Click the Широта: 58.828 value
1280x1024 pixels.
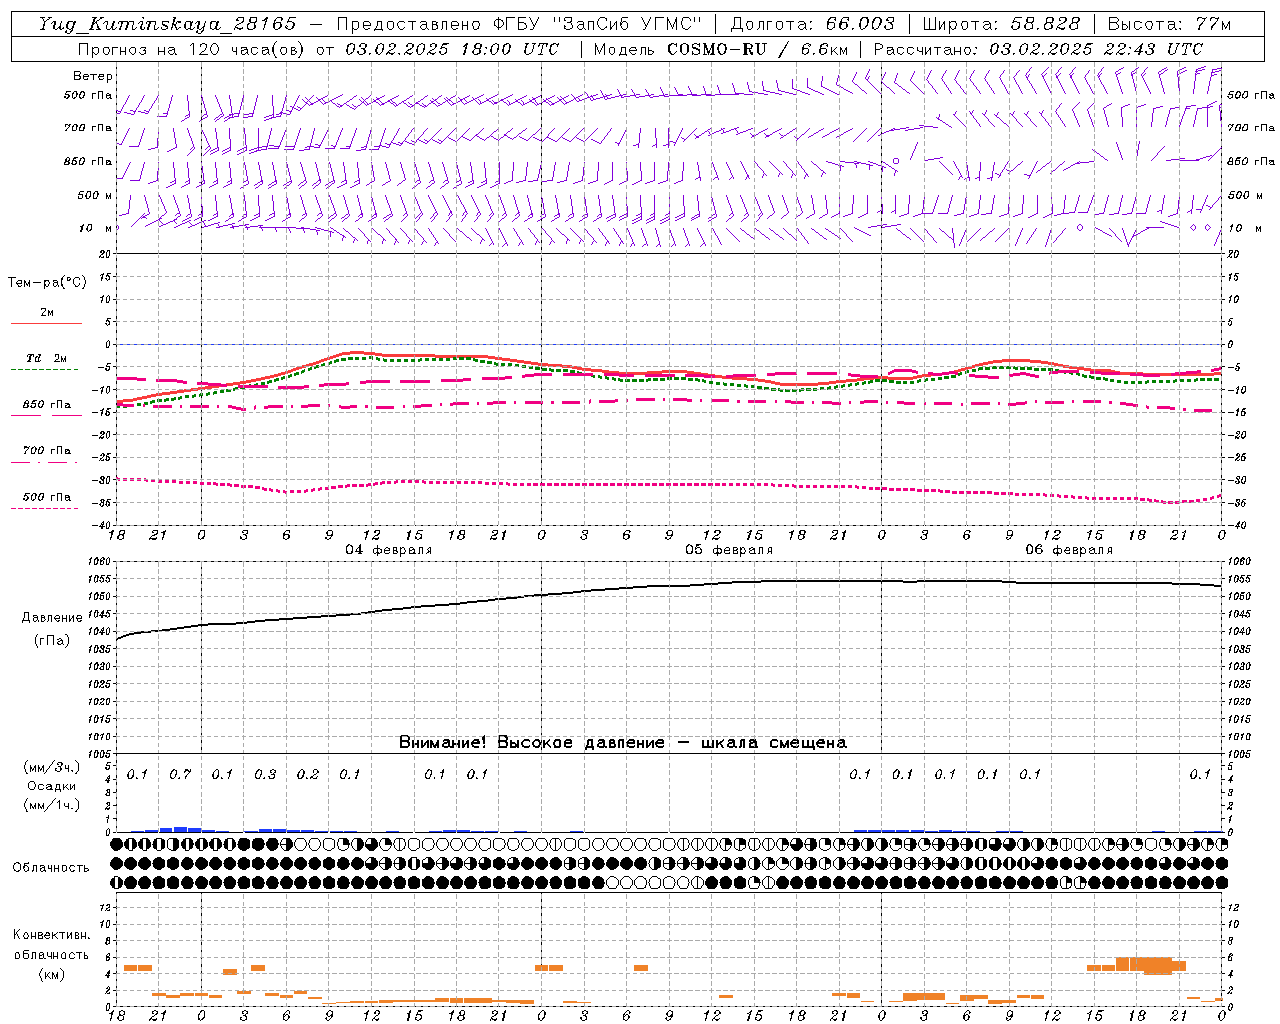coord(1001,24)
